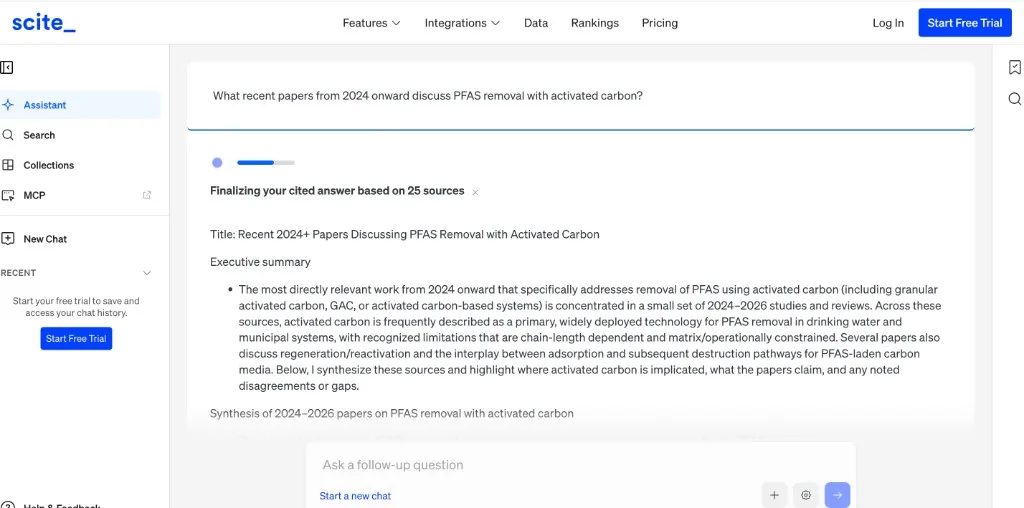Expand the Integrations dropdown
Screen dimensions: 1024x508
(462, 23)
